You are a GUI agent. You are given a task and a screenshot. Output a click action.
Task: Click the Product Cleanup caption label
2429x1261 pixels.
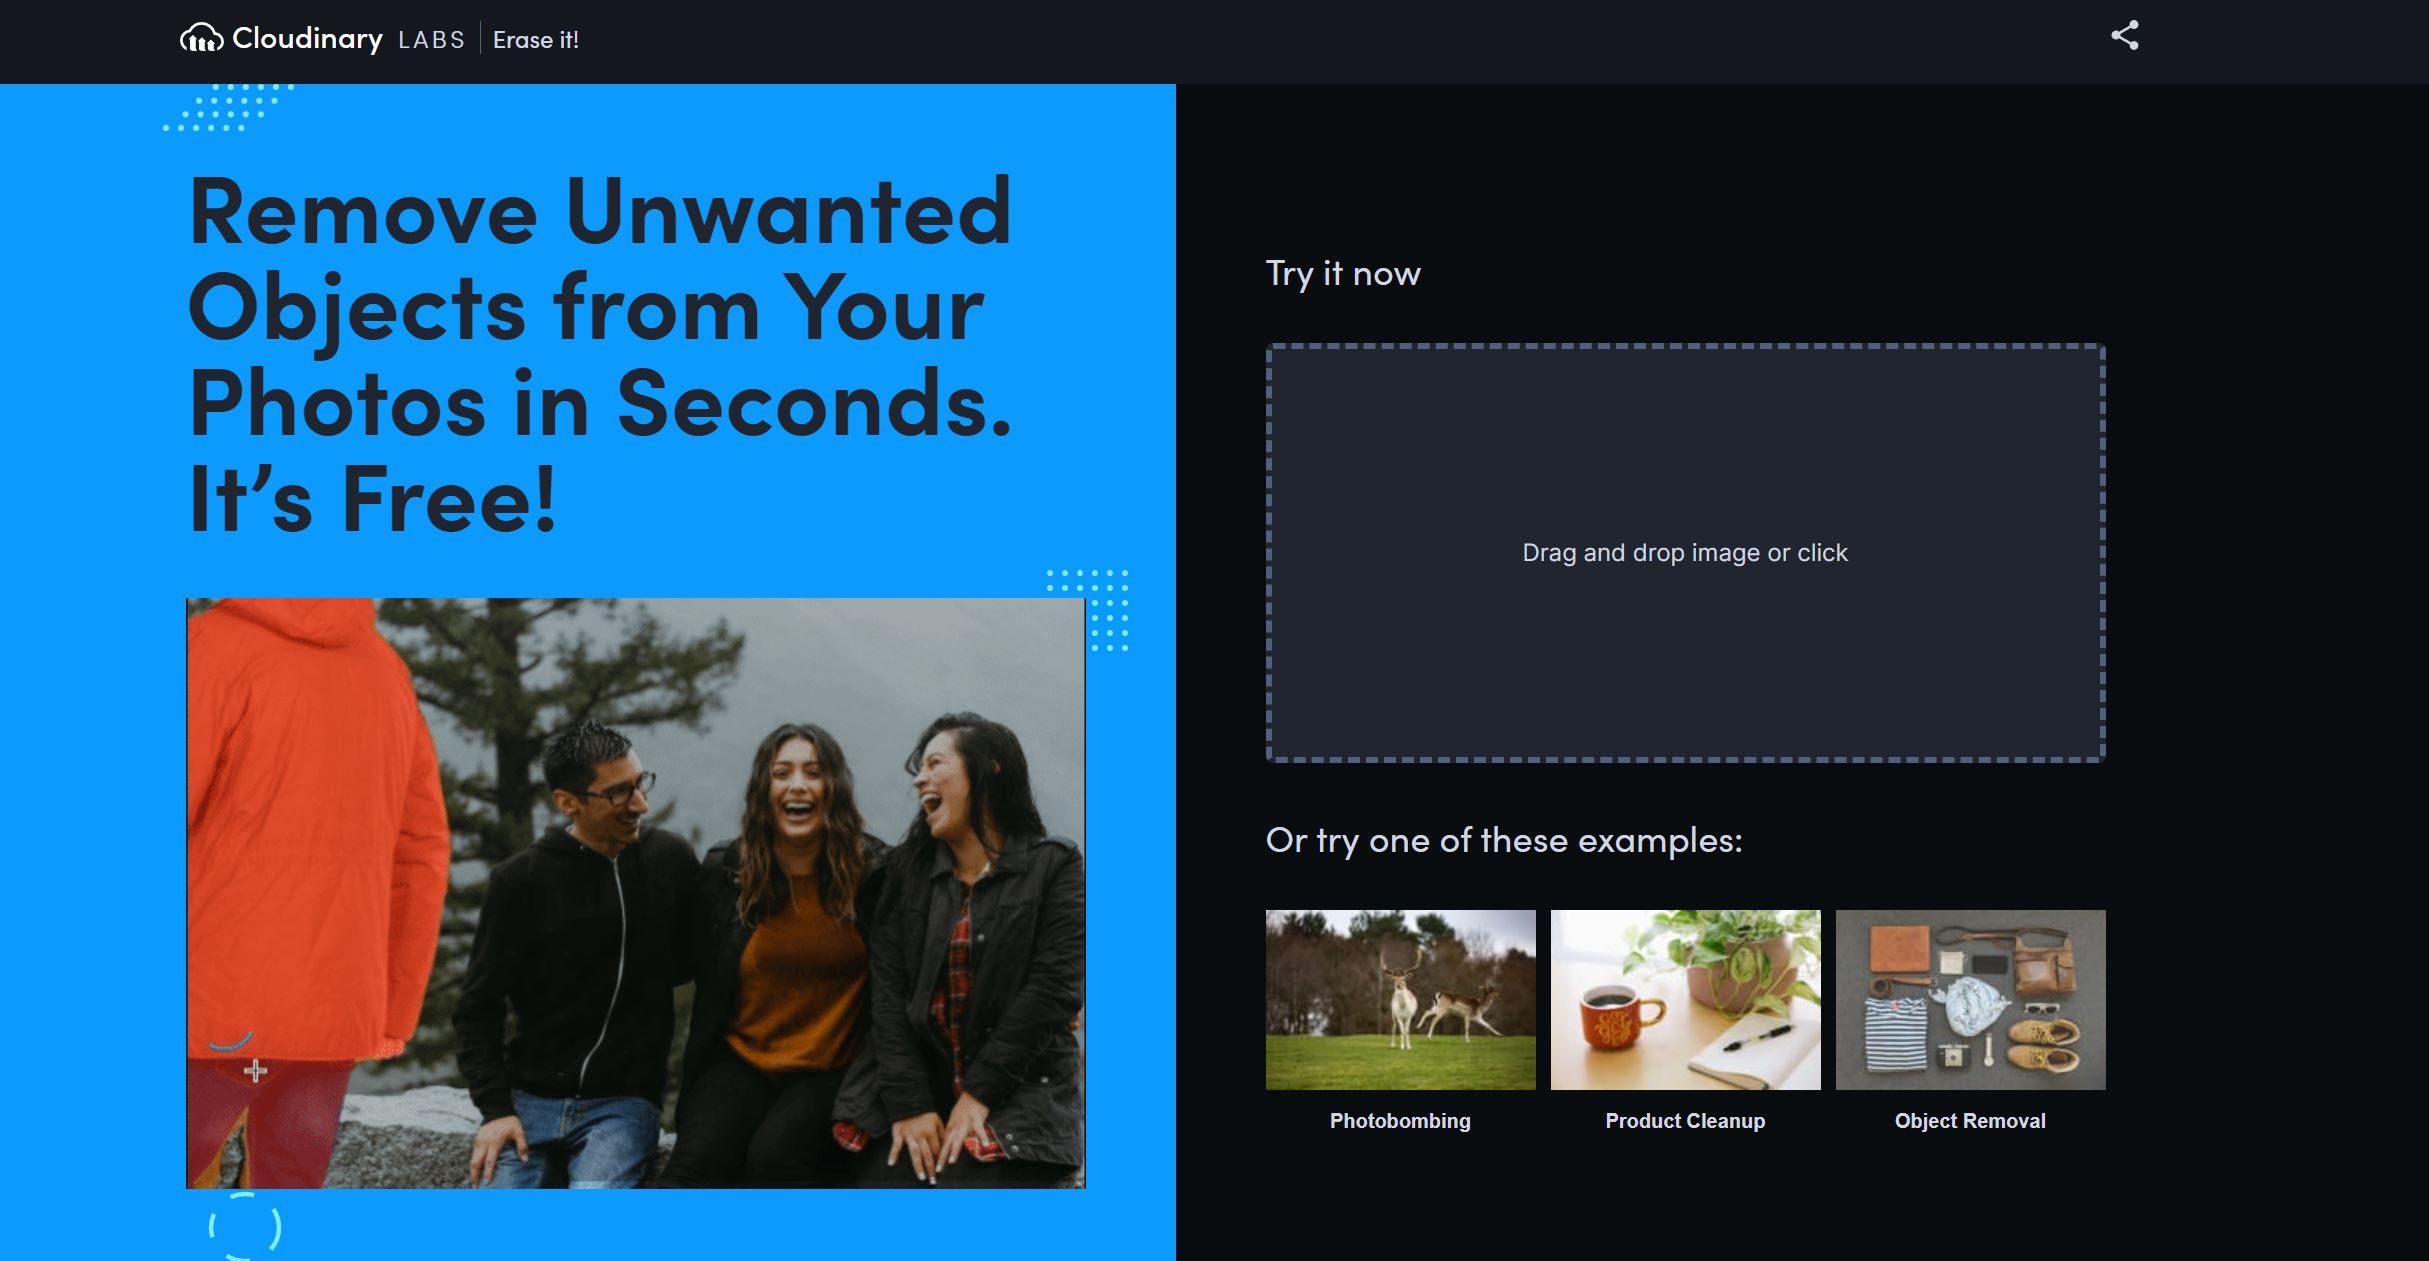pyautogui.click(x=1685, y=1121)
